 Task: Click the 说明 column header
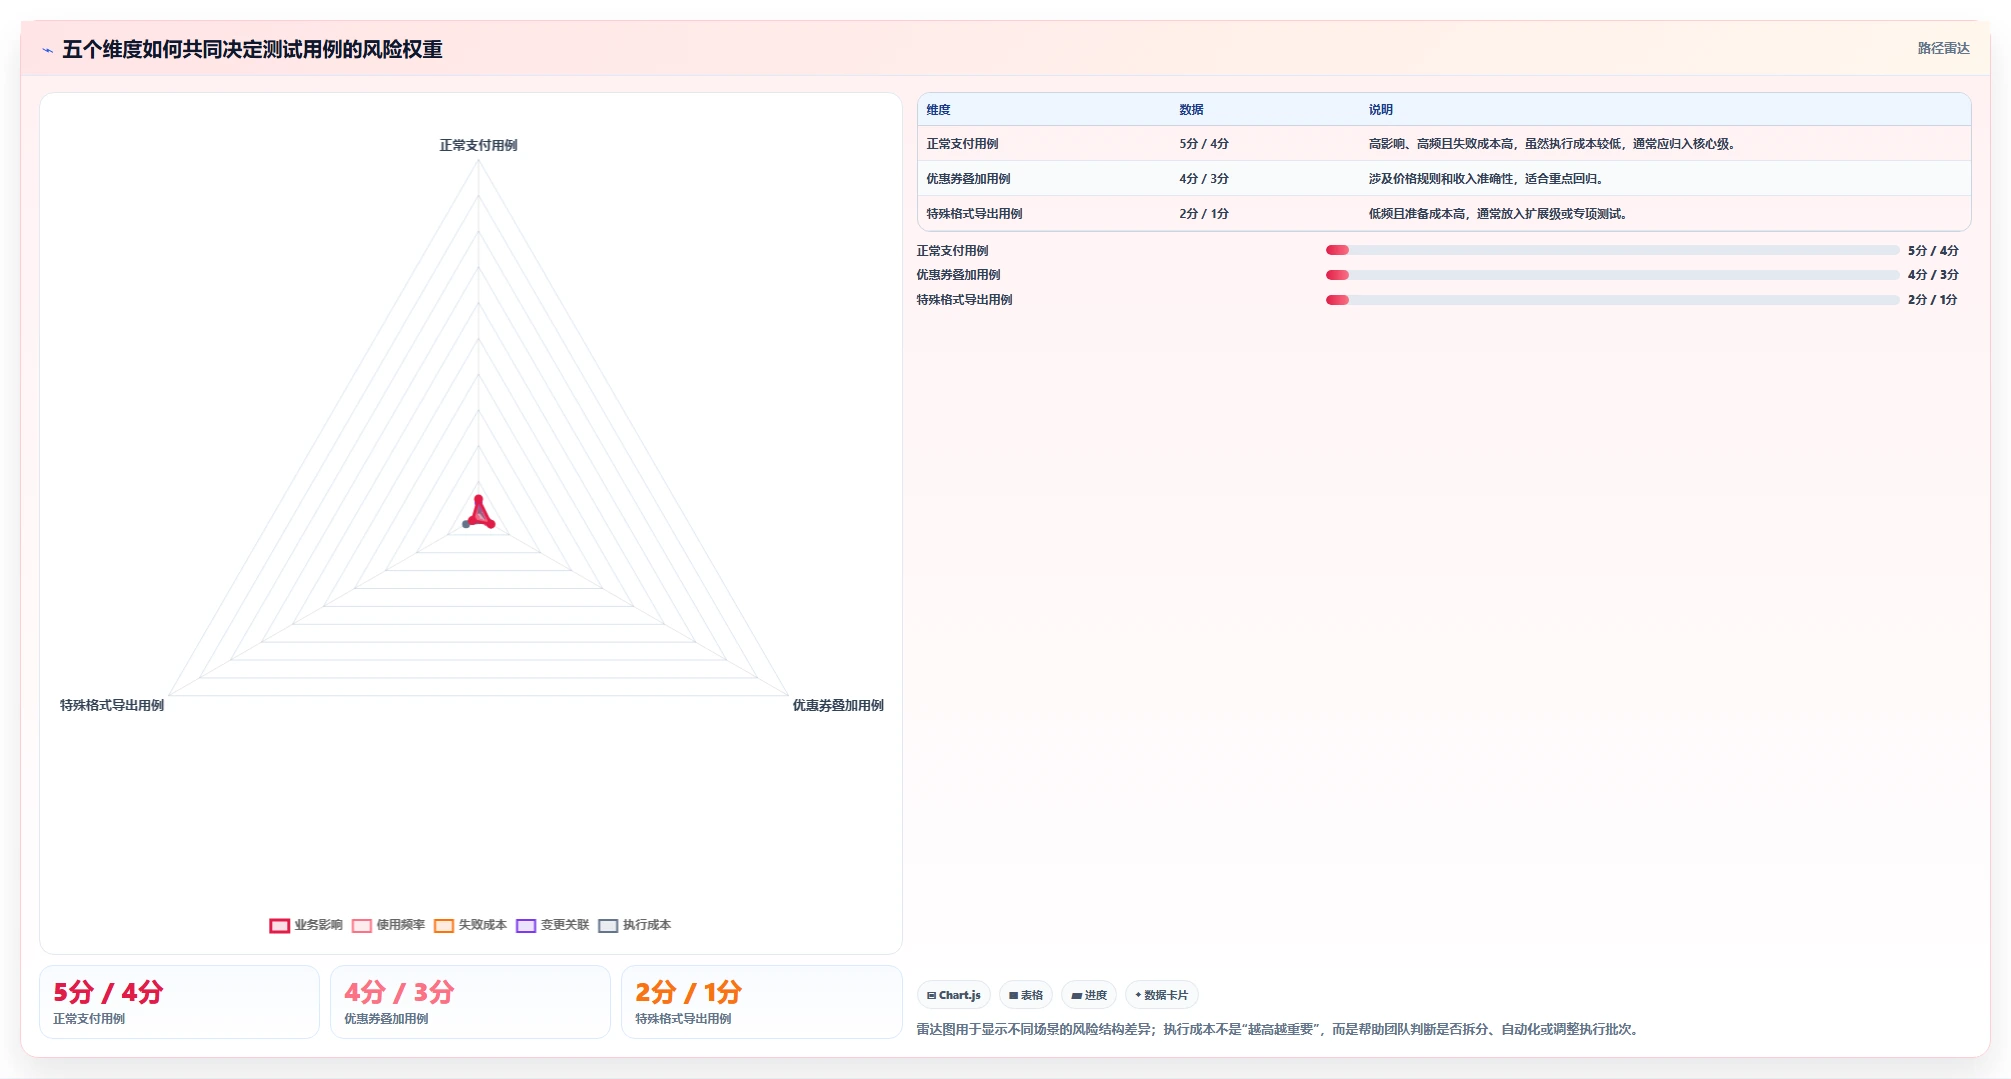tap(1381, 110)
